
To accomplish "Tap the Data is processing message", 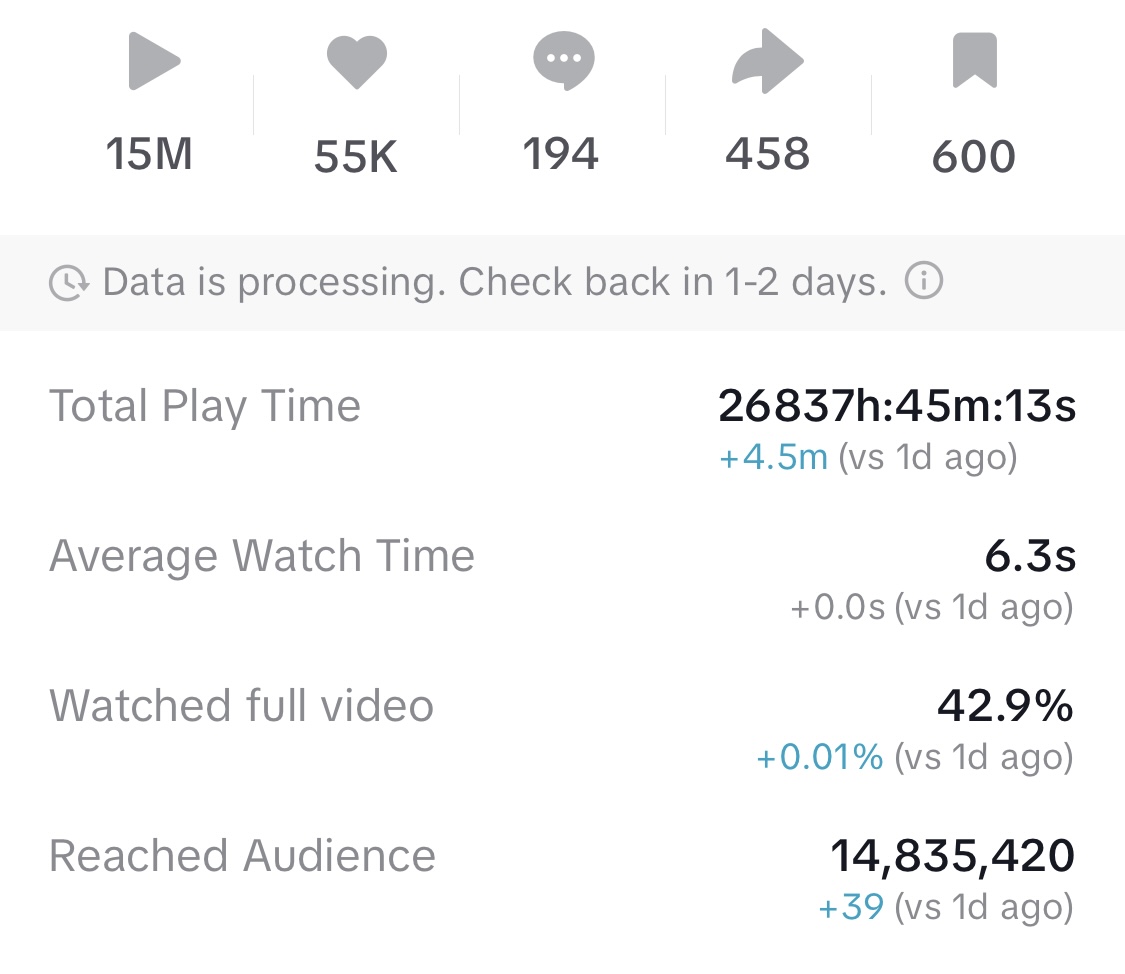I will click(x=495, y=283).
